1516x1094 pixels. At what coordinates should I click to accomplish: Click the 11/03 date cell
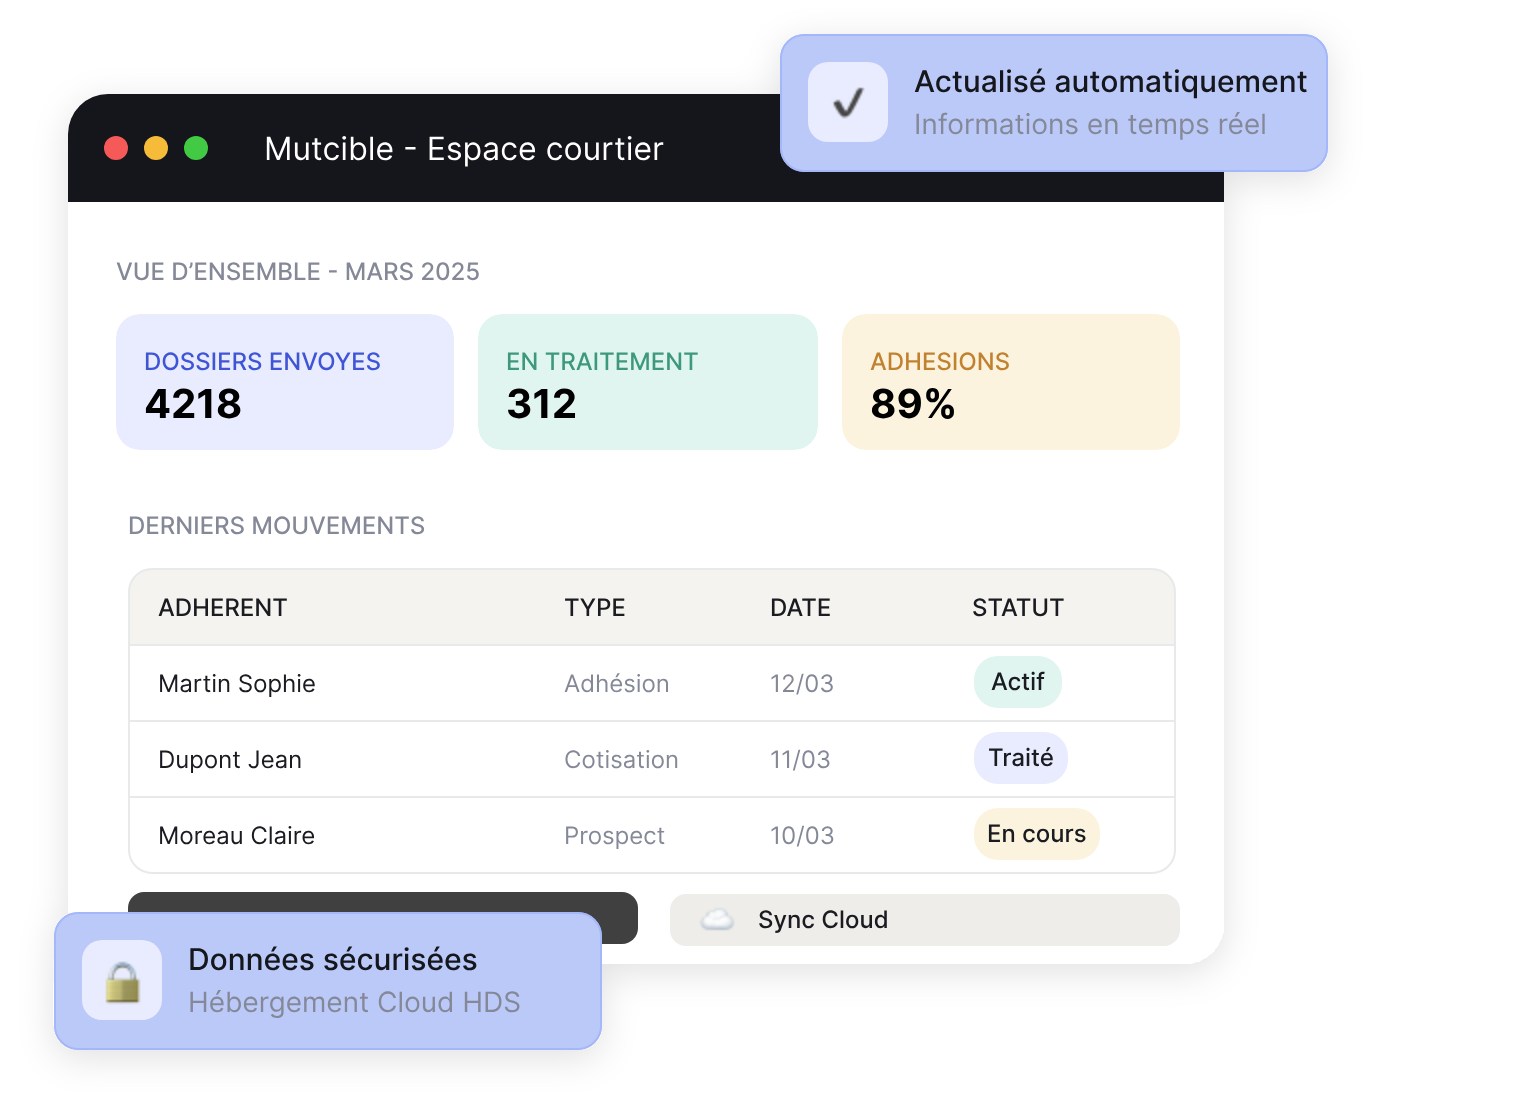tap(800, 760)
